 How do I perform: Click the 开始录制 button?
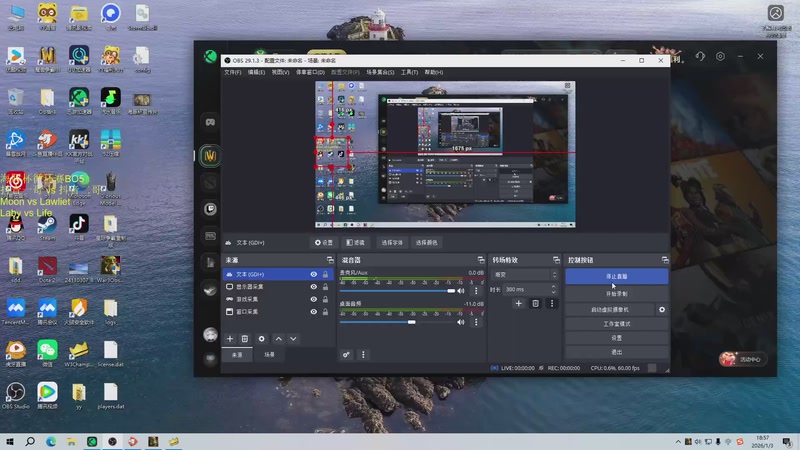[615, 294]
